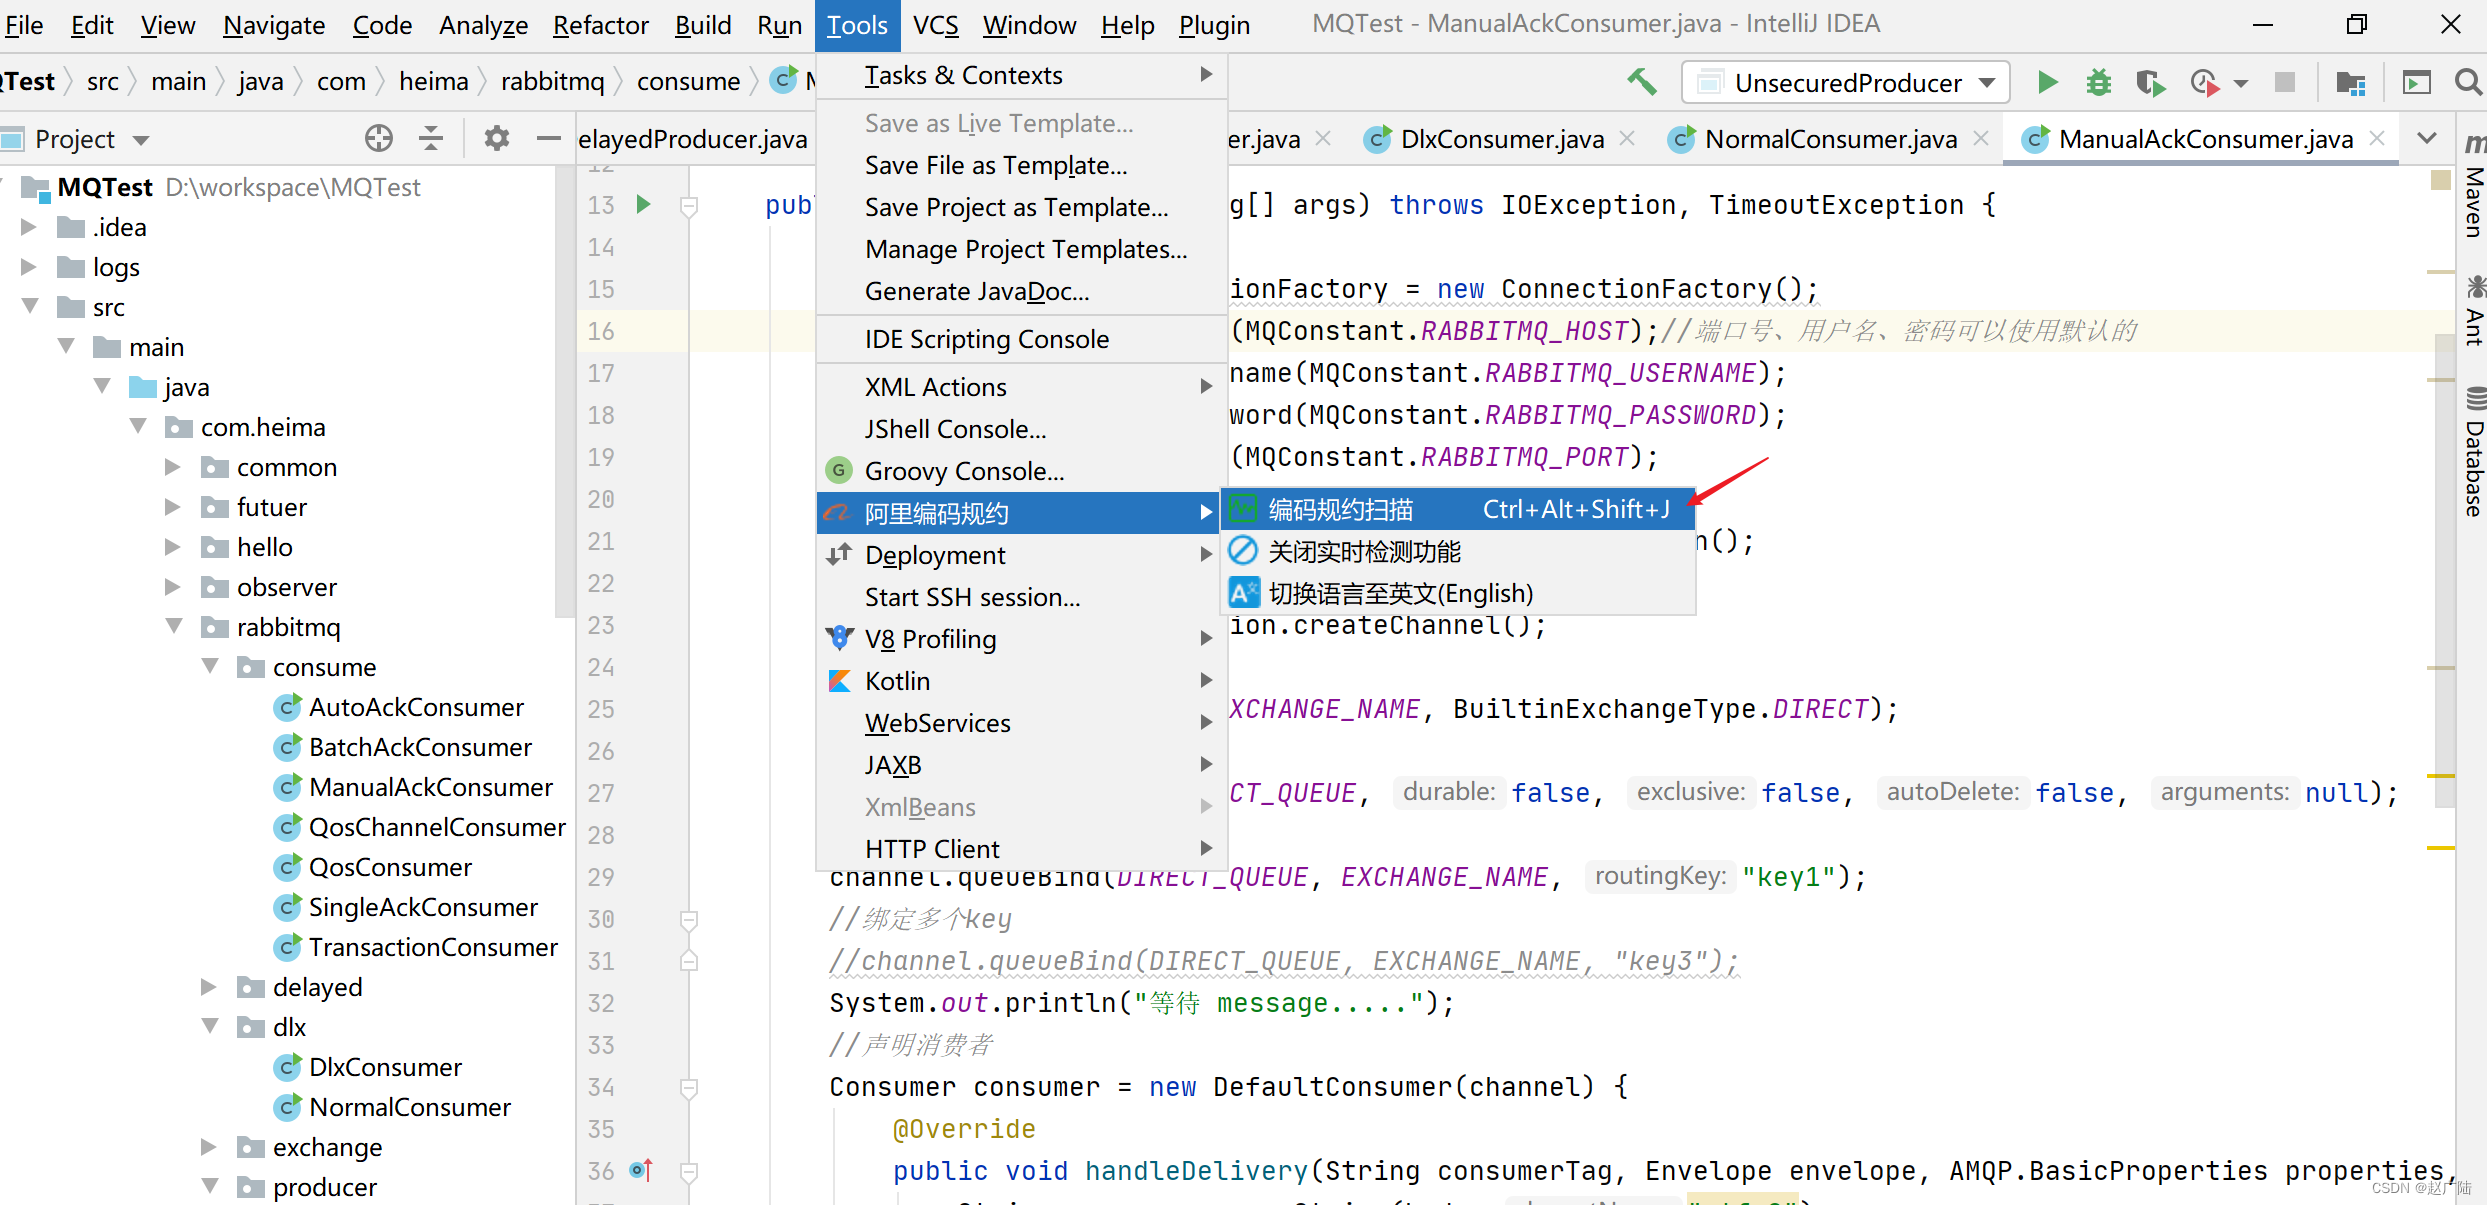The width and height of the screenshot is (2487, 1205).
Task: Click locate/scroll from source target icon
Action: coord(379,138)
